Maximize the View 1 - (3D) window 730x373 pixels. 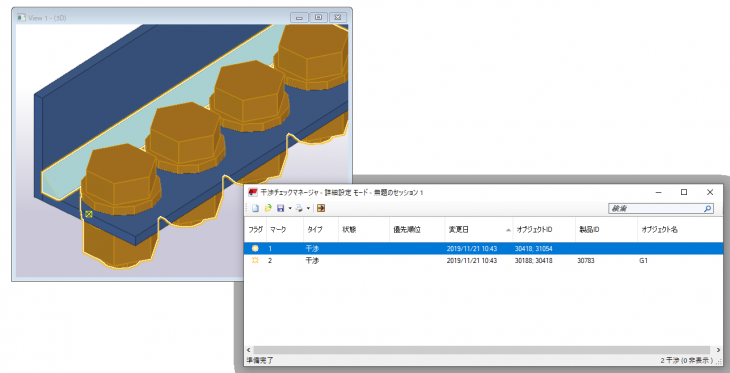pyautogui.click(x=318, y=17)
